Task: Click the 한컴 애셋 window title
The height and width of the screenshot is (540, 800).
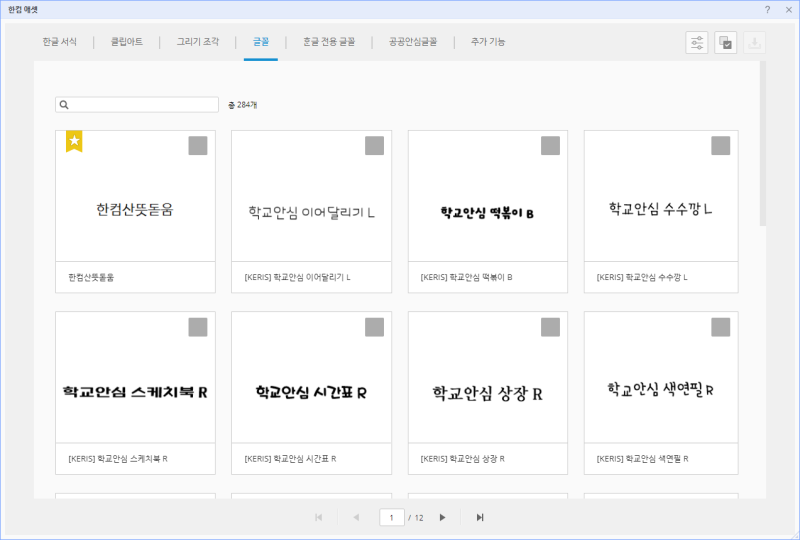Action: (x=23, y=9)
